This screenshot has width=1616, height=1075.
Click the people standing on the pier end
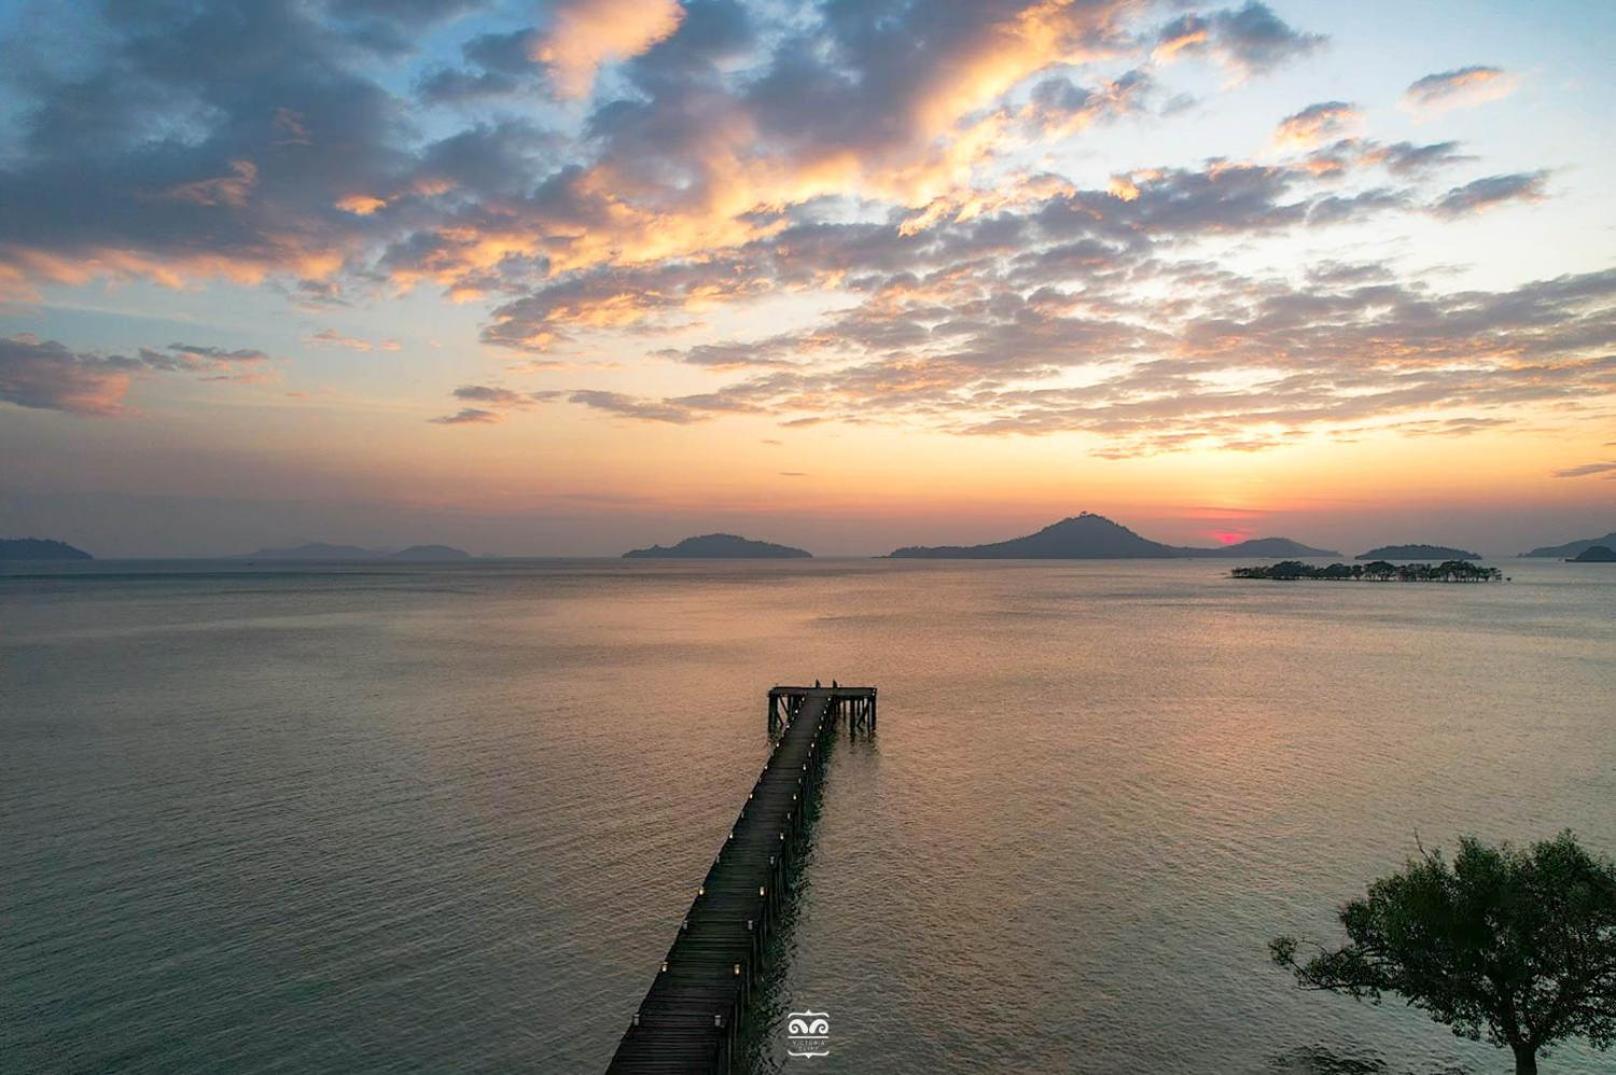[x=825, y=685]
